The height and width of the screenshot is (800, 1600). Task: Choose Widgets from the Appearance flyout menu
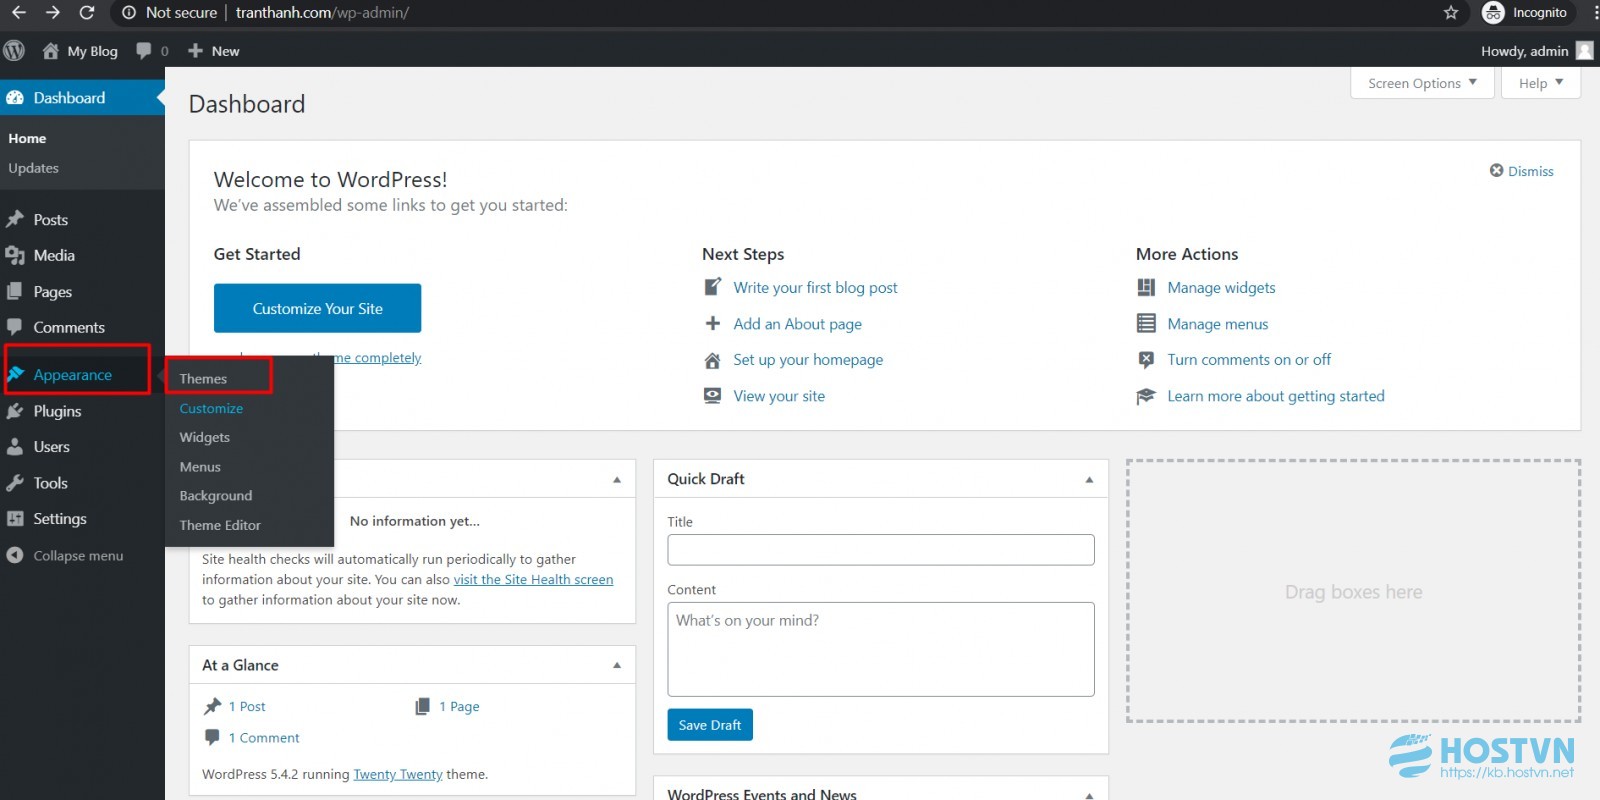[204, 437]
